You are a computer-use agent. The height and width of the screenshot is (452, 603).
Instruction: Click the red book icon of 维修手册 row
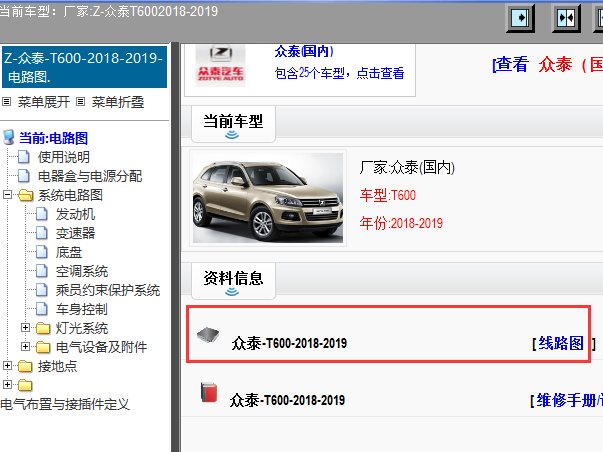click(x=209, y=392)
